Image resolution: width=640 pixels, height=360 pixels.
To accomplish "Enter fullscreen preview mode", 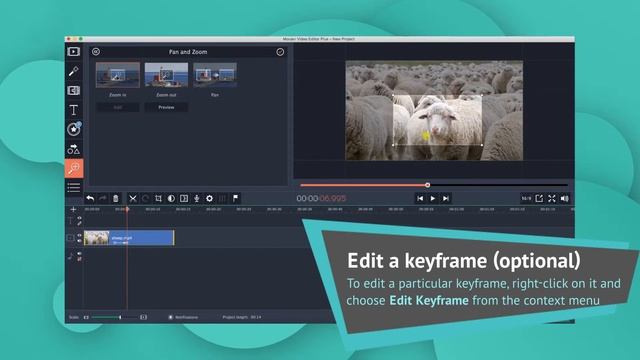I will pos(552,198).
